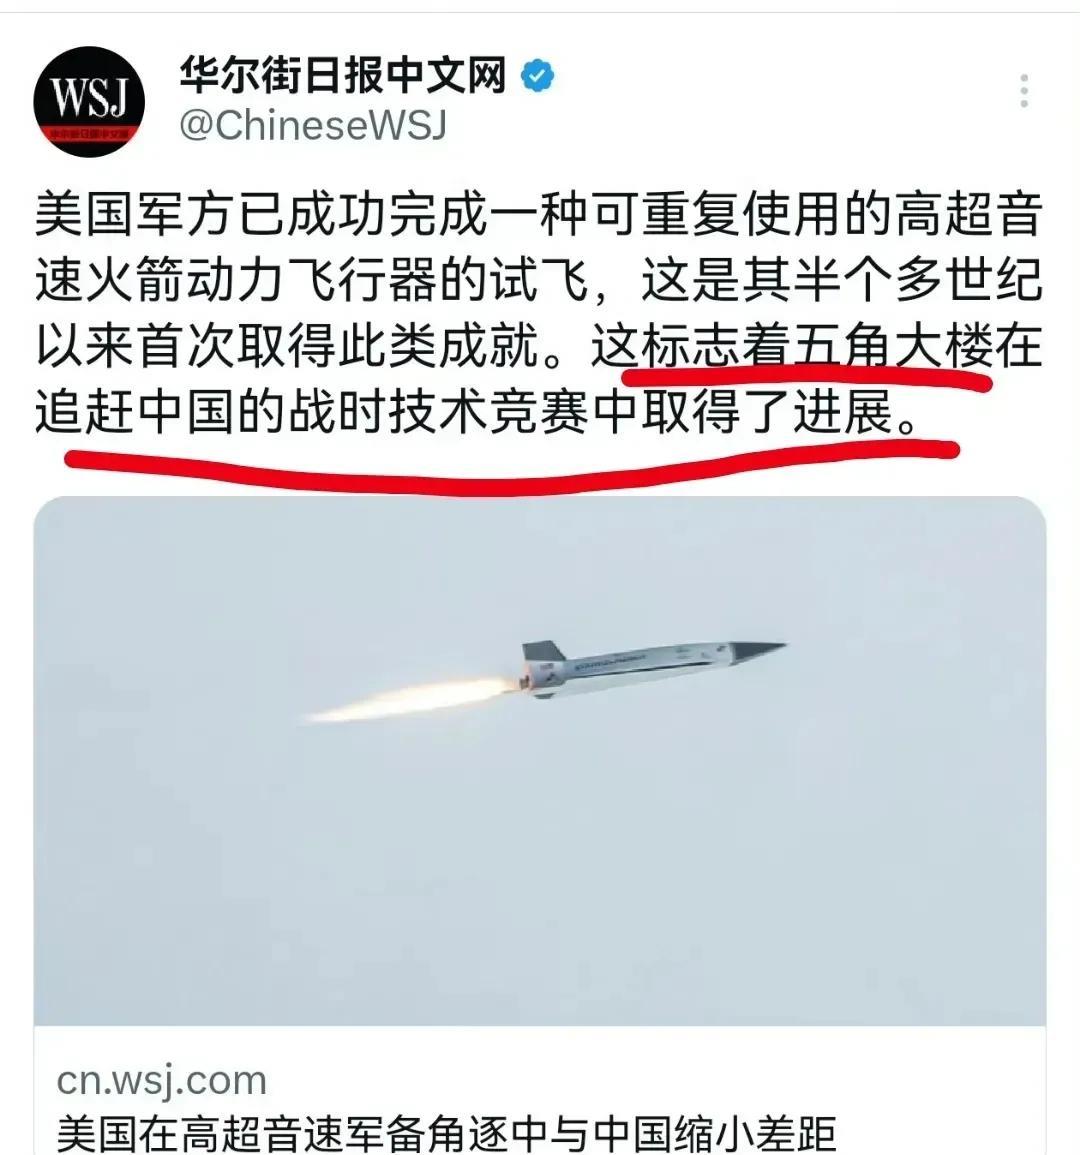1080x1155 pixels.
Task: Open the 华尔街日报中文网 display name
Action: pyautogui.click(x=343, y=75)
